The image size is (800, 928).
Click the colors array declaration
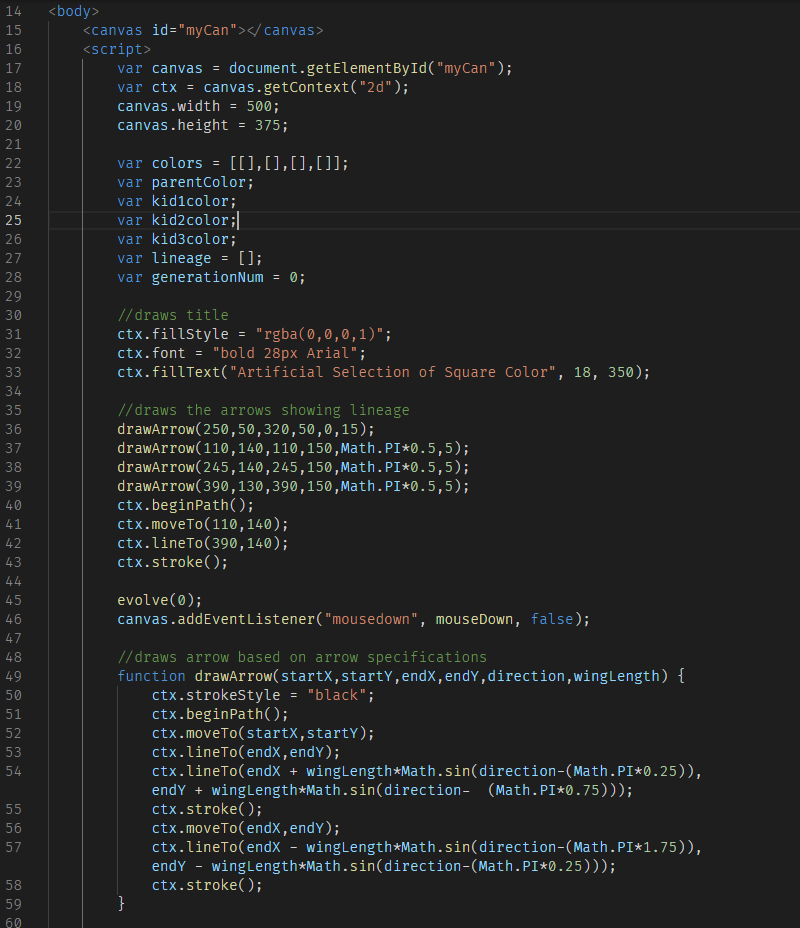[233, 163]
